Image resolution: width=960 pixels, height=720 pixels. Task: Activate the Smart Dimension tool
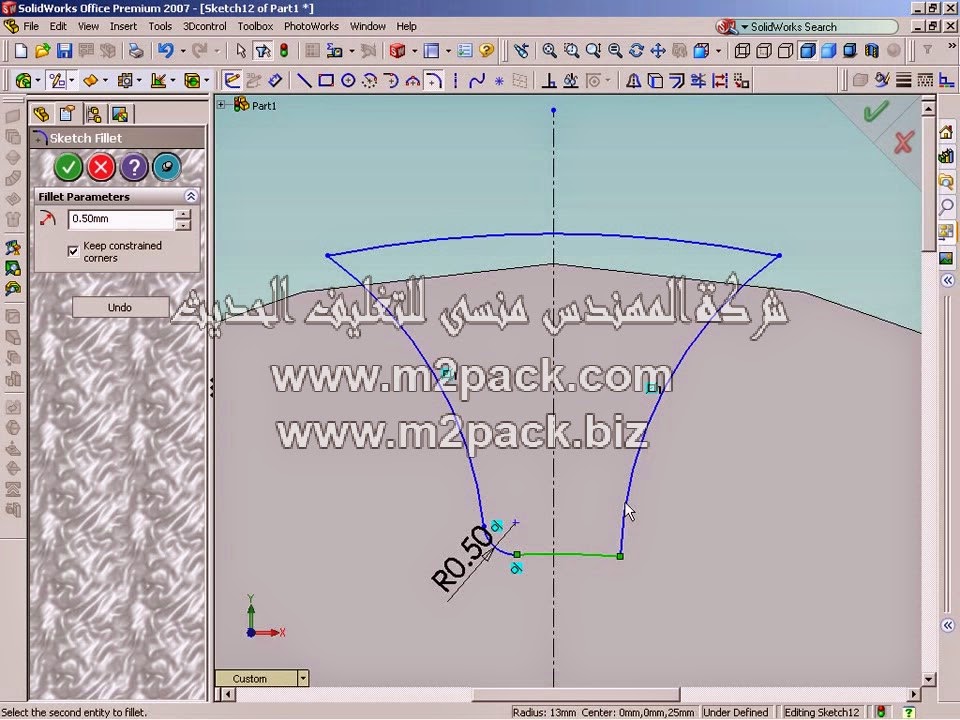pos(275,80)
